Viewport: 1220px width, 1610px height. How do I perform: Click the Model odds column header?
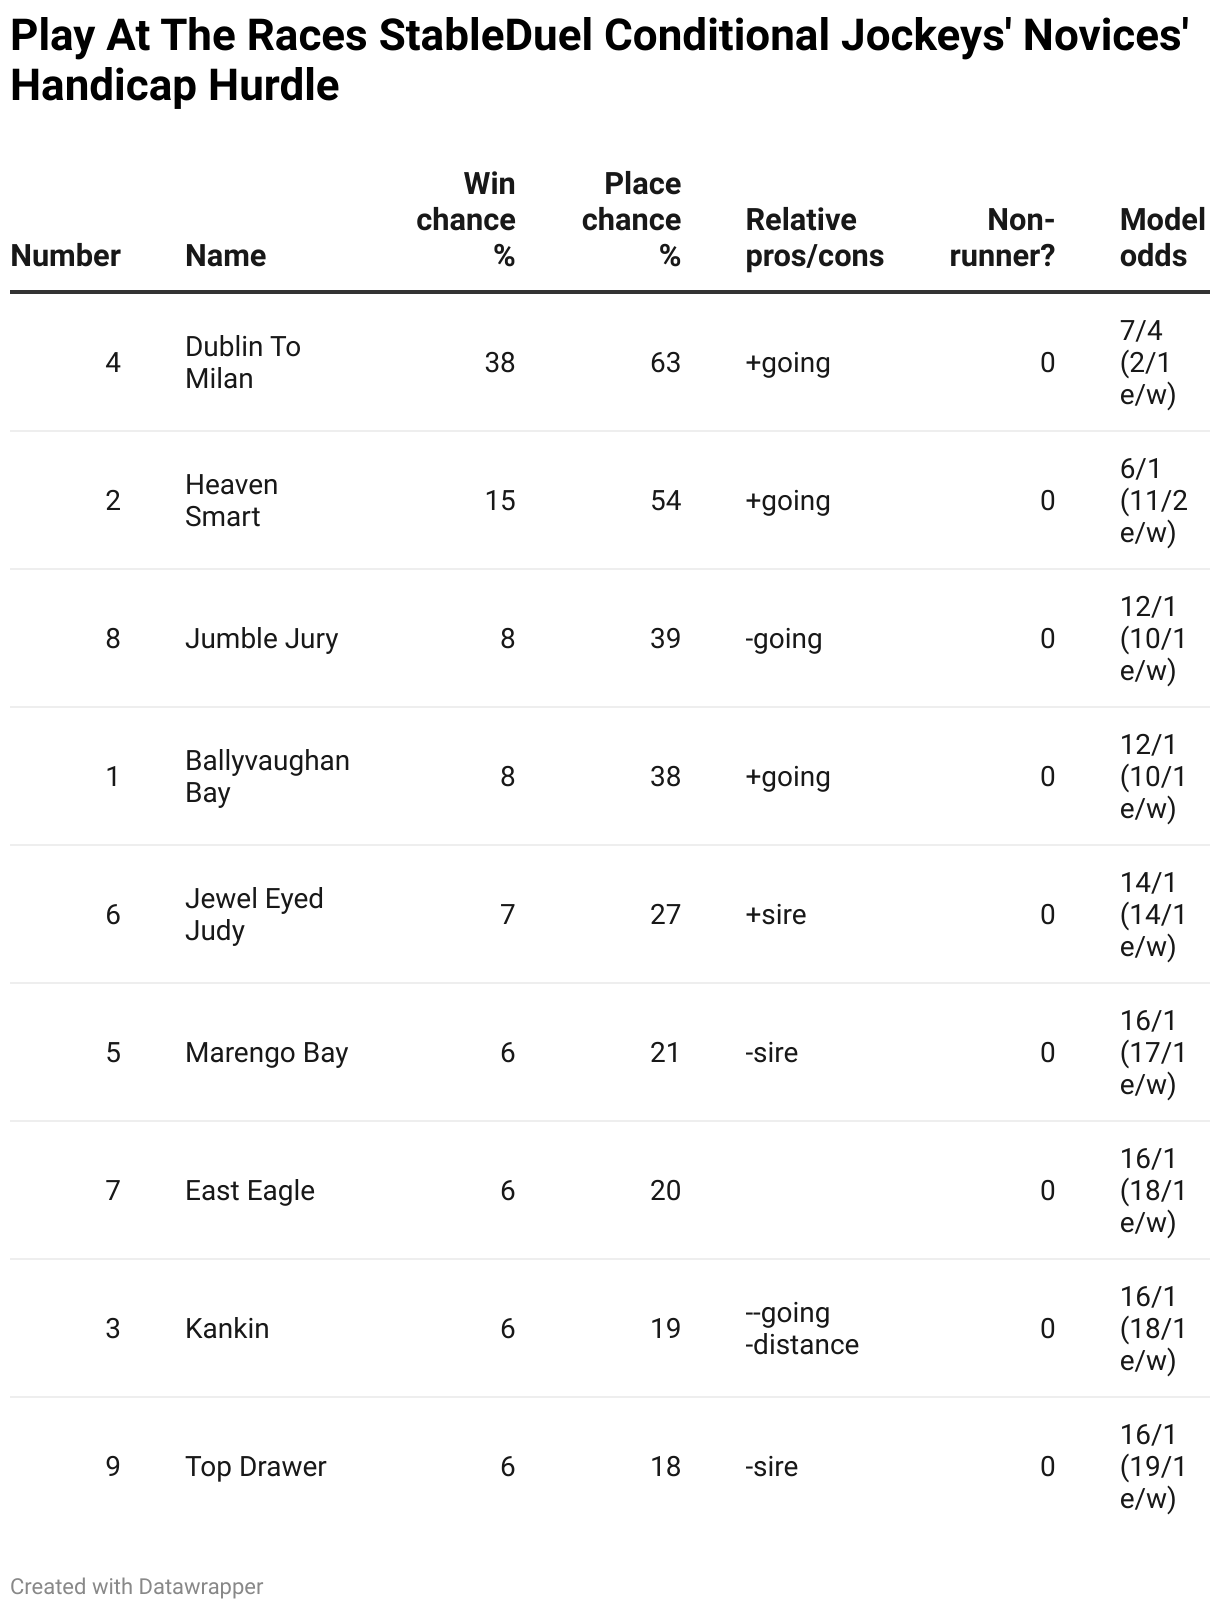pos(1163,237)
